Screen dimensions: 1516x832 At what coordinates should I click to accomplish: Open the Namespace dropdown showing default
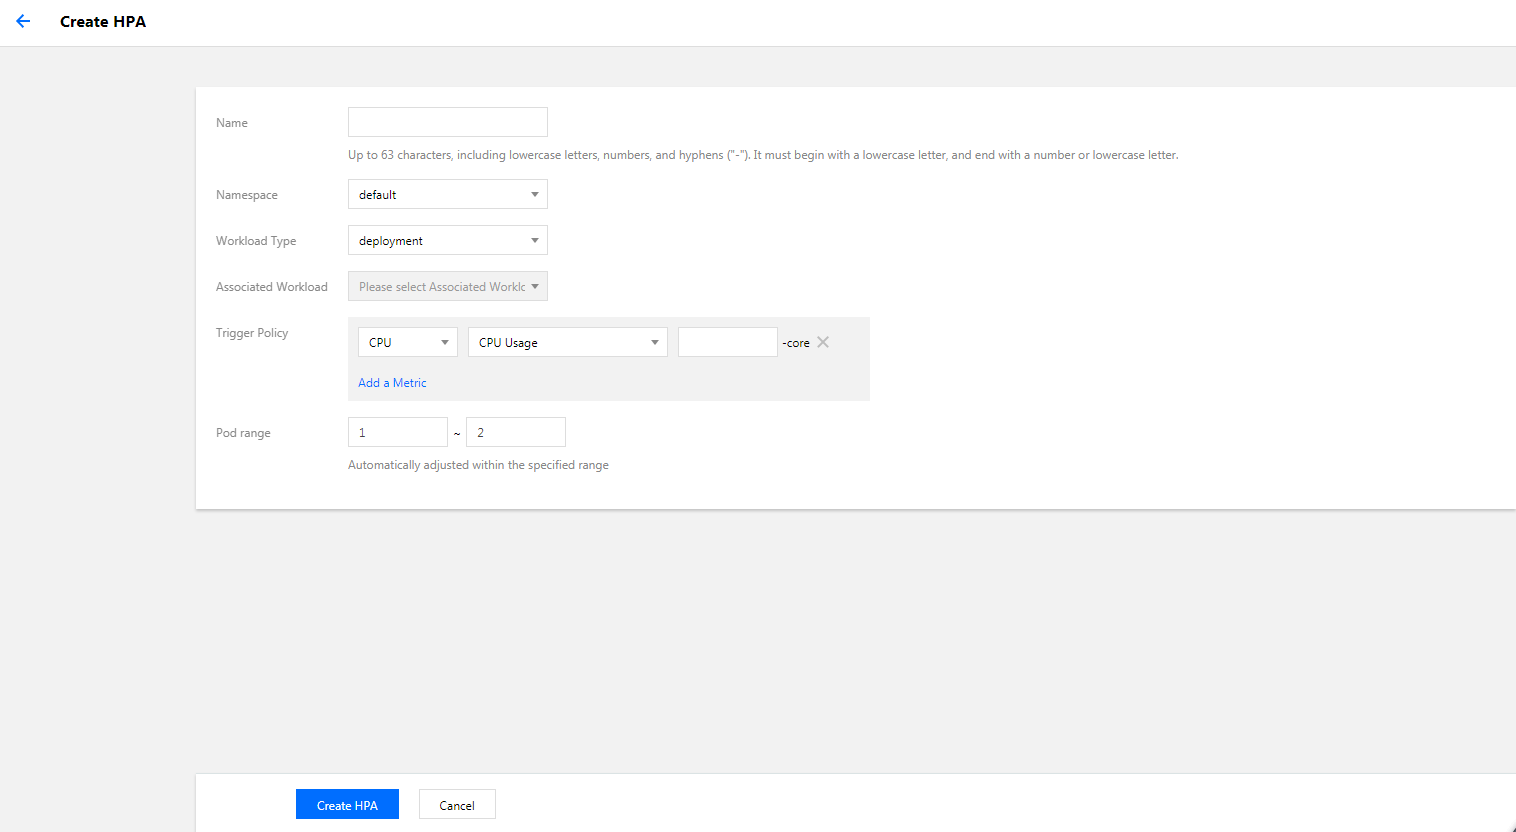coord(447,194)
